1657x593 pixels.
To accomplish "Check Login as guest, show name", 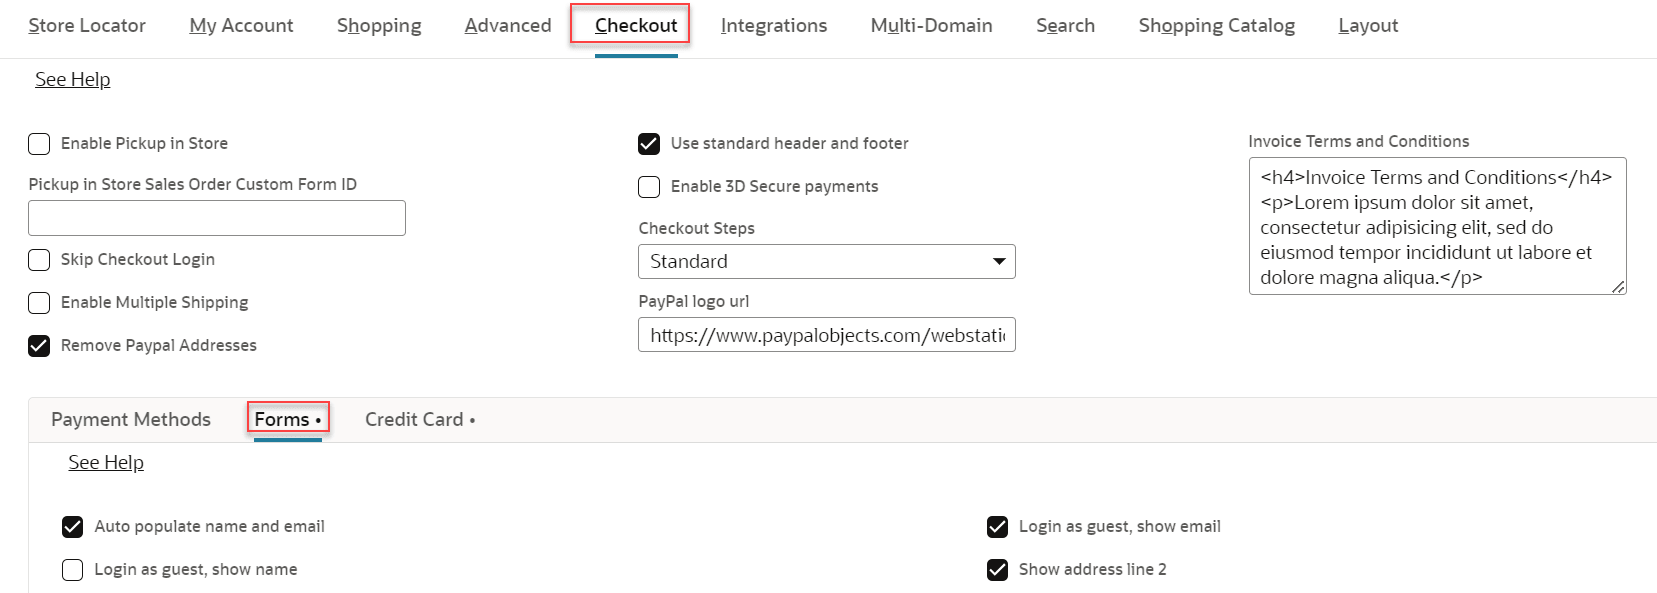I will click(x=73, y=570).
